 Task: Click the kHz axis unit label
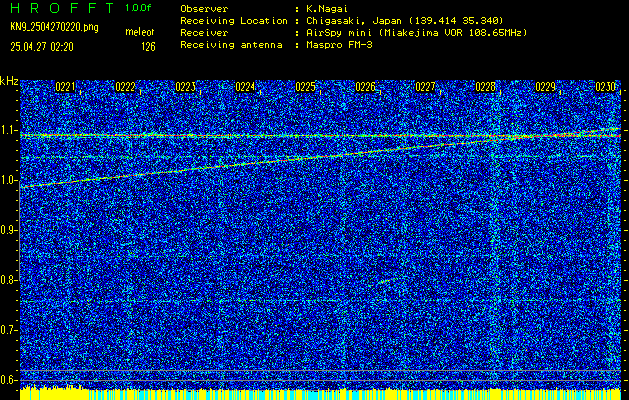[9, 81]
